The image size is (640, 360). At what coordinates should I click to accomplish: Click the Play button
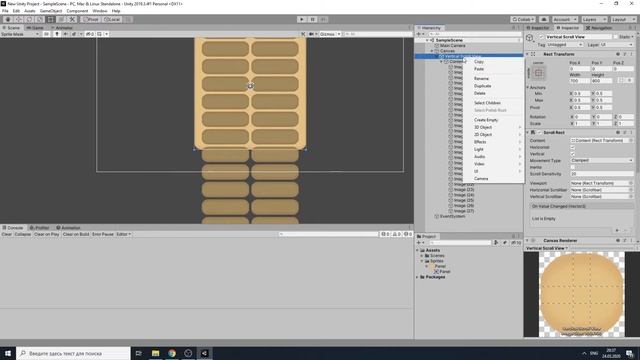302,19
